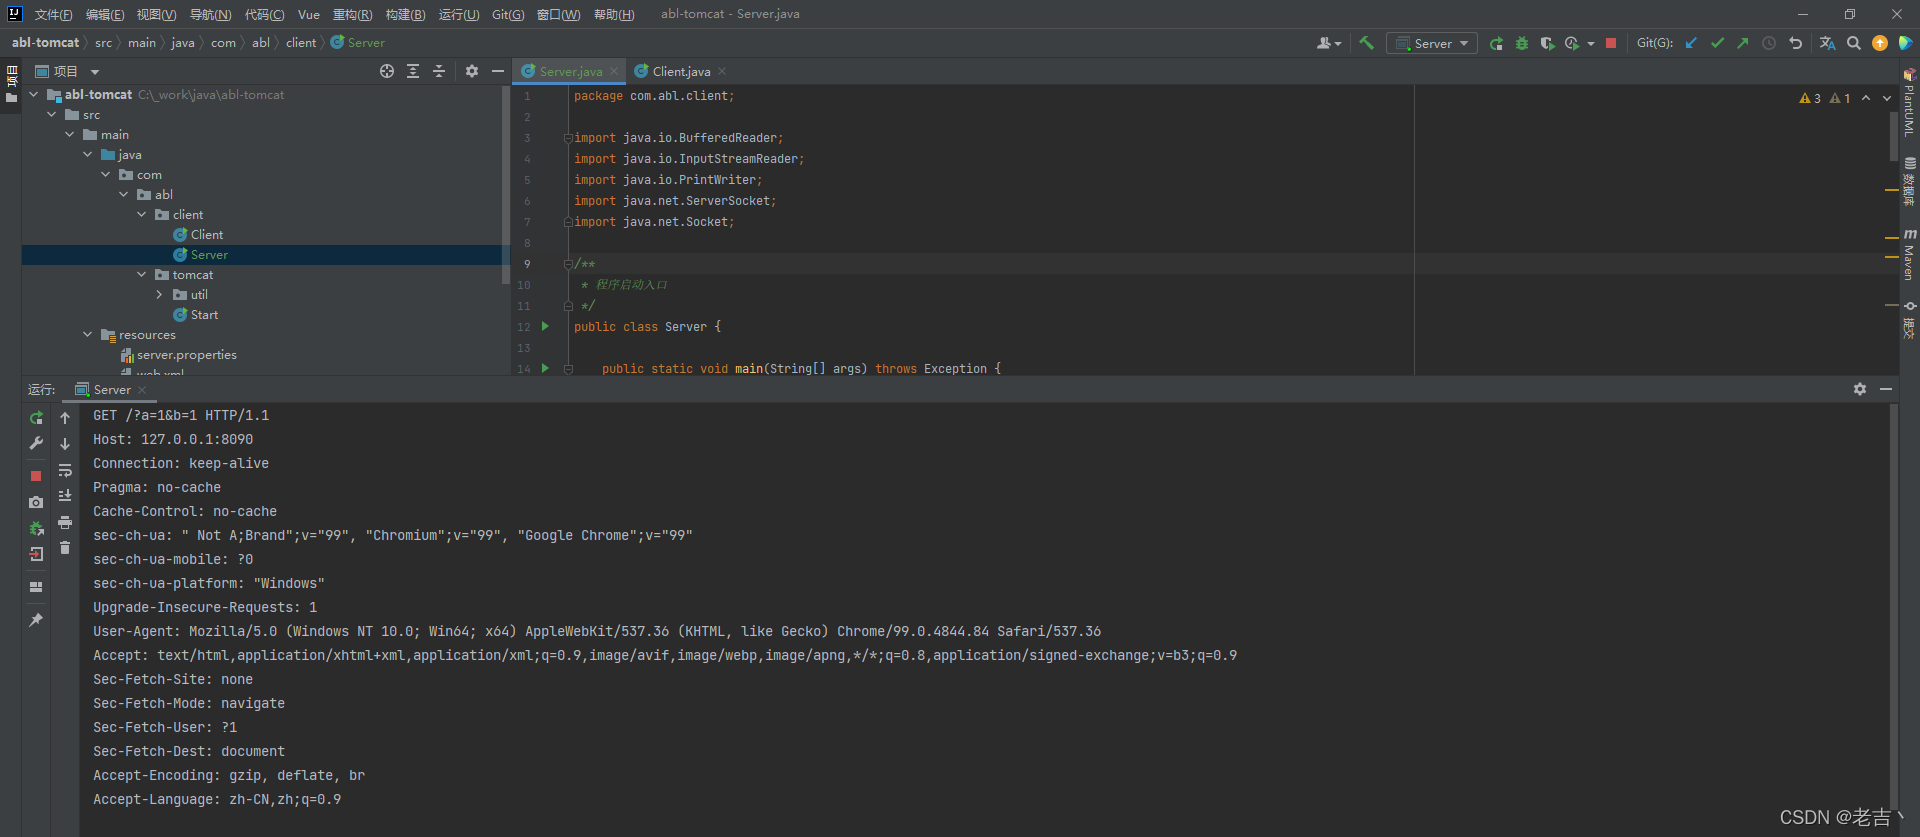Open run configuration wrench in the run panel
1920x837 pixels.
point(36,443)
